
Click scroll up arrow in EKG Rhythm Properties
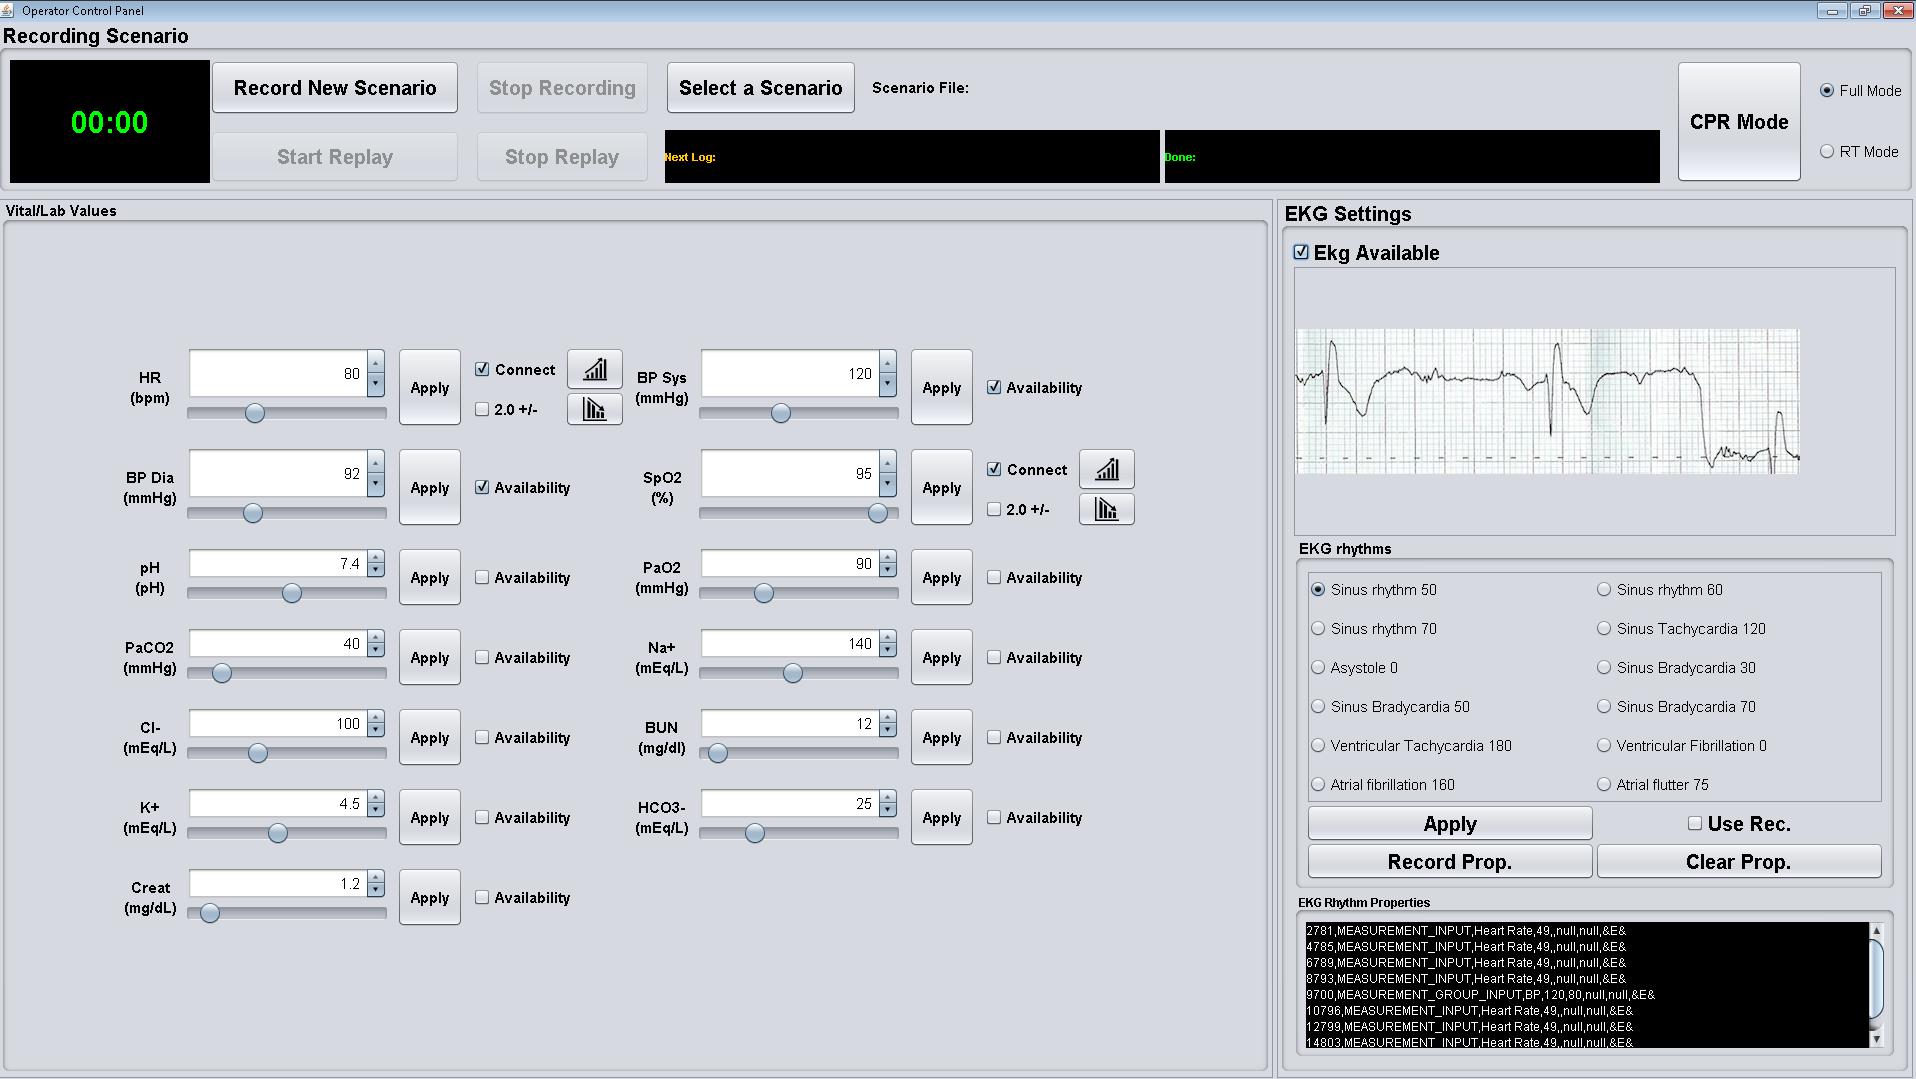(1876, 931)
